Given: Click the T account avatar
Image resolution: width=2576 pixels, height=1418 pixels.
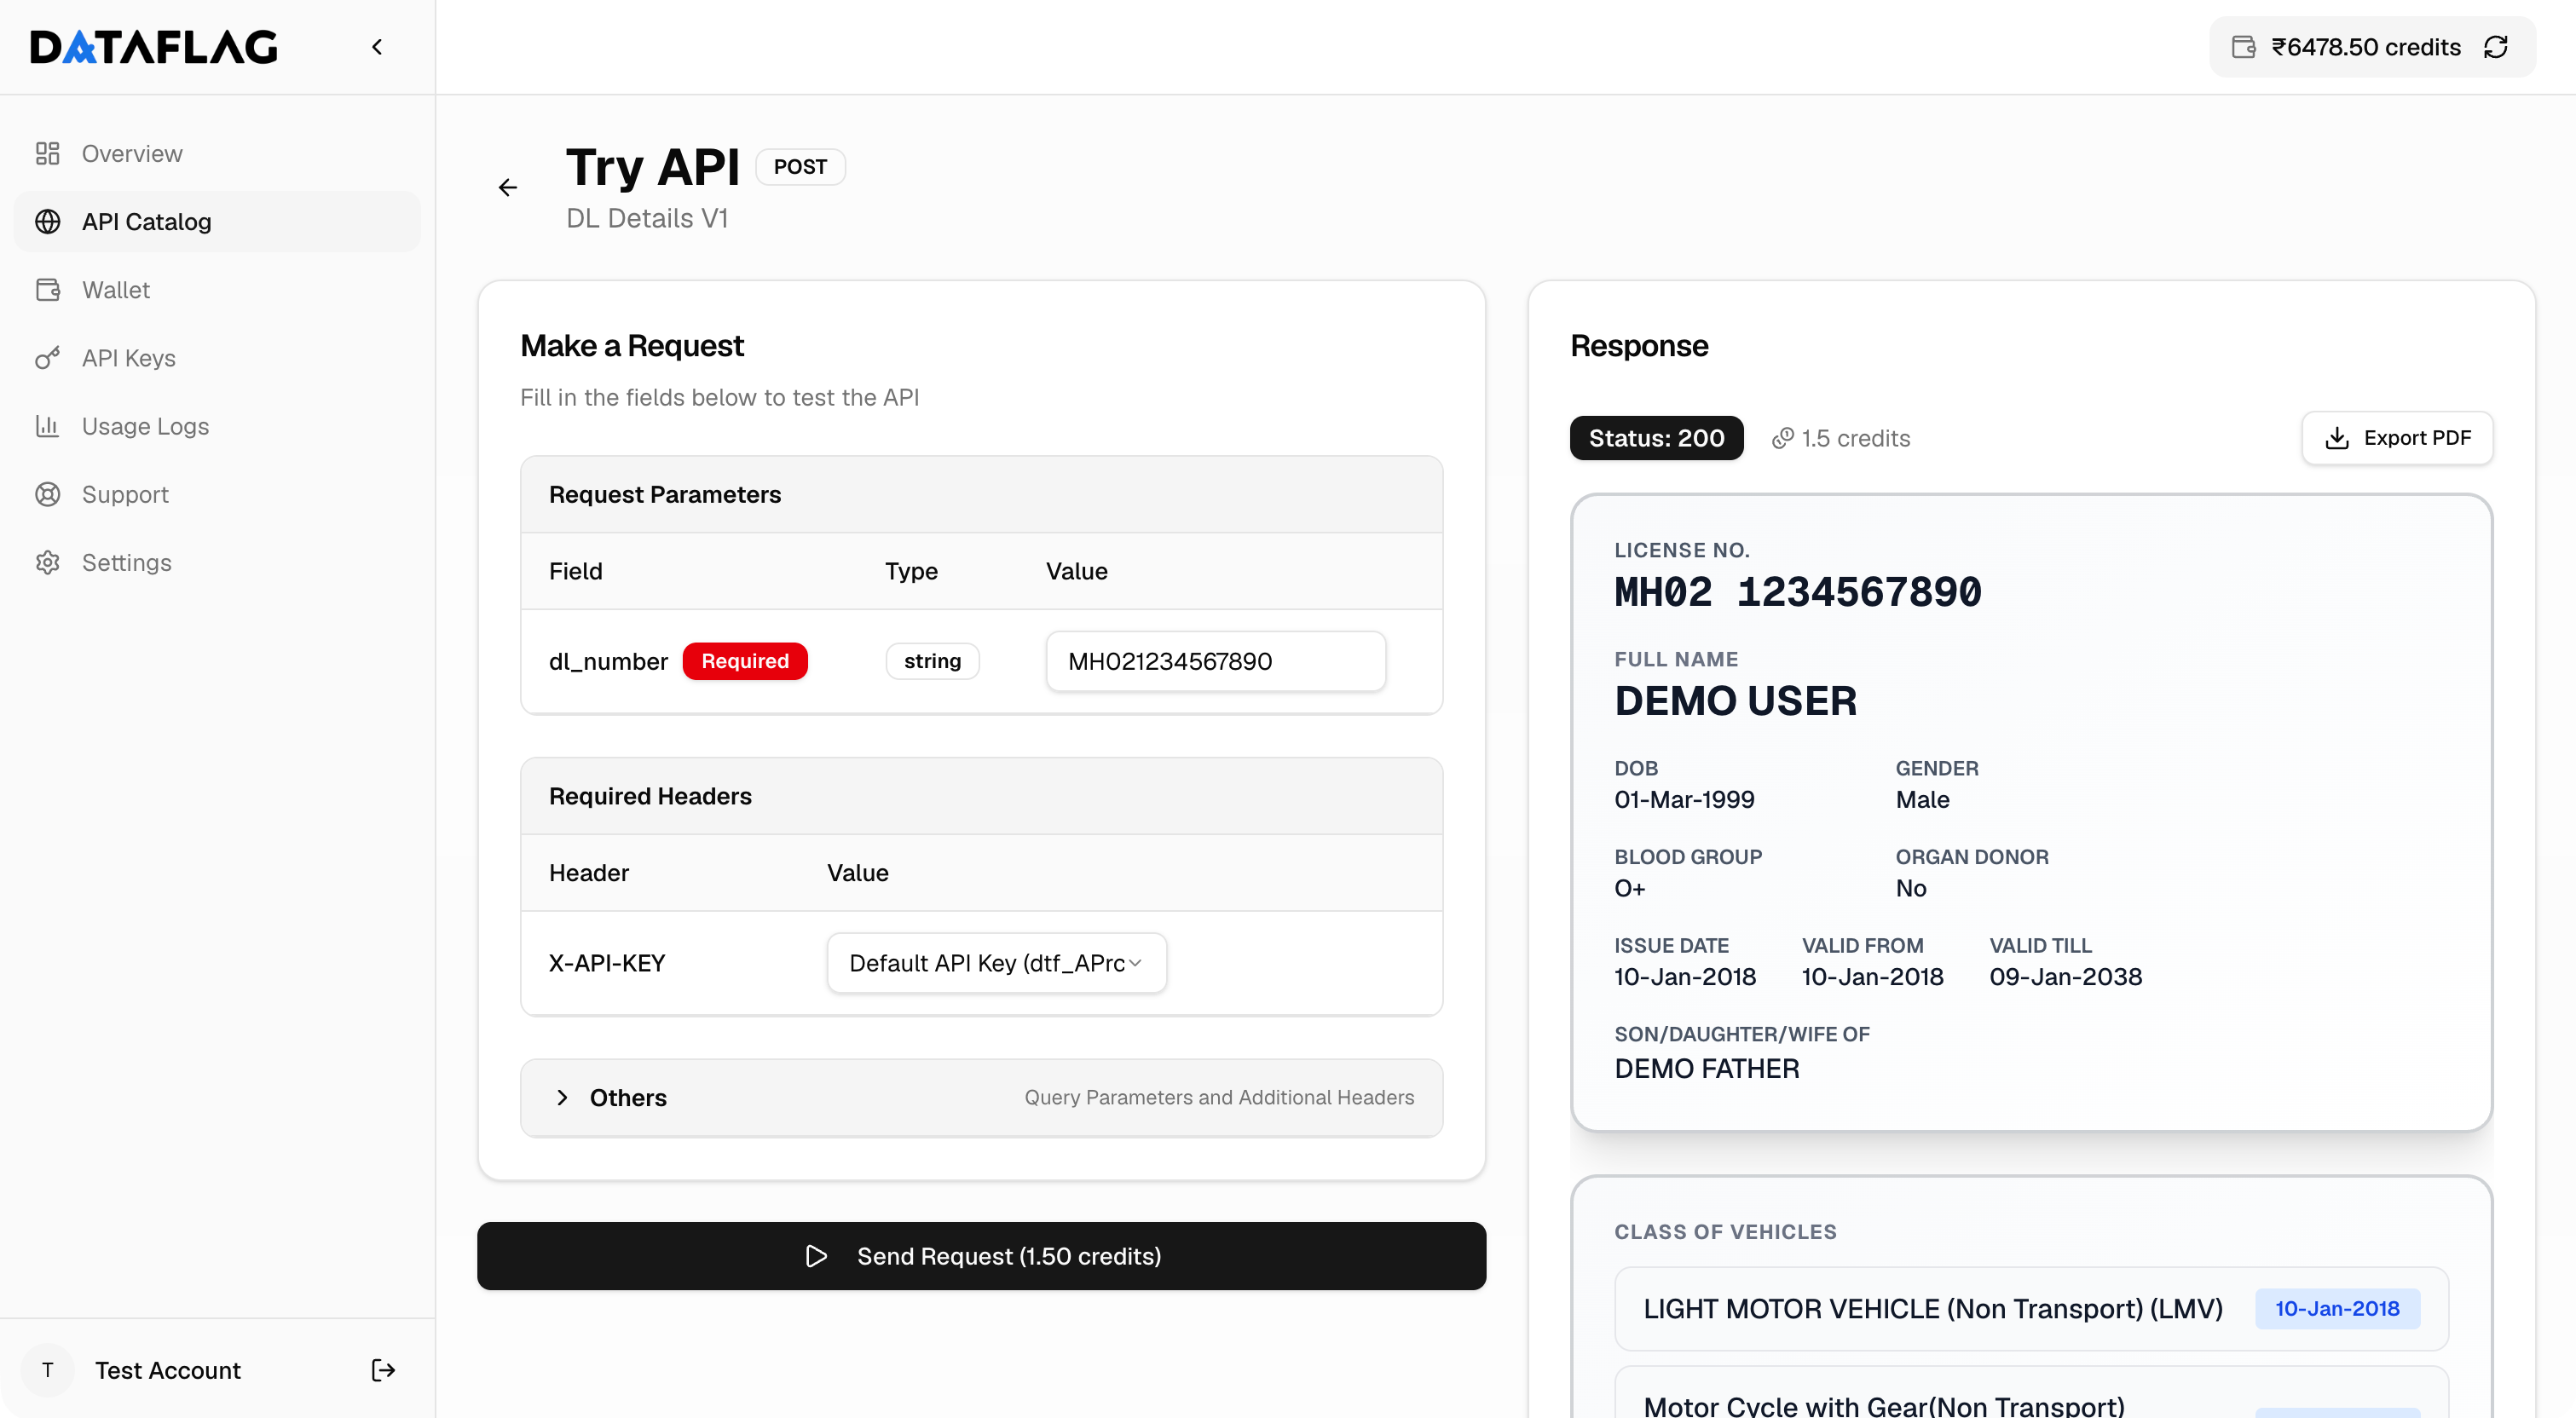Looking at the screenshot, I should tap(48, 1370).
